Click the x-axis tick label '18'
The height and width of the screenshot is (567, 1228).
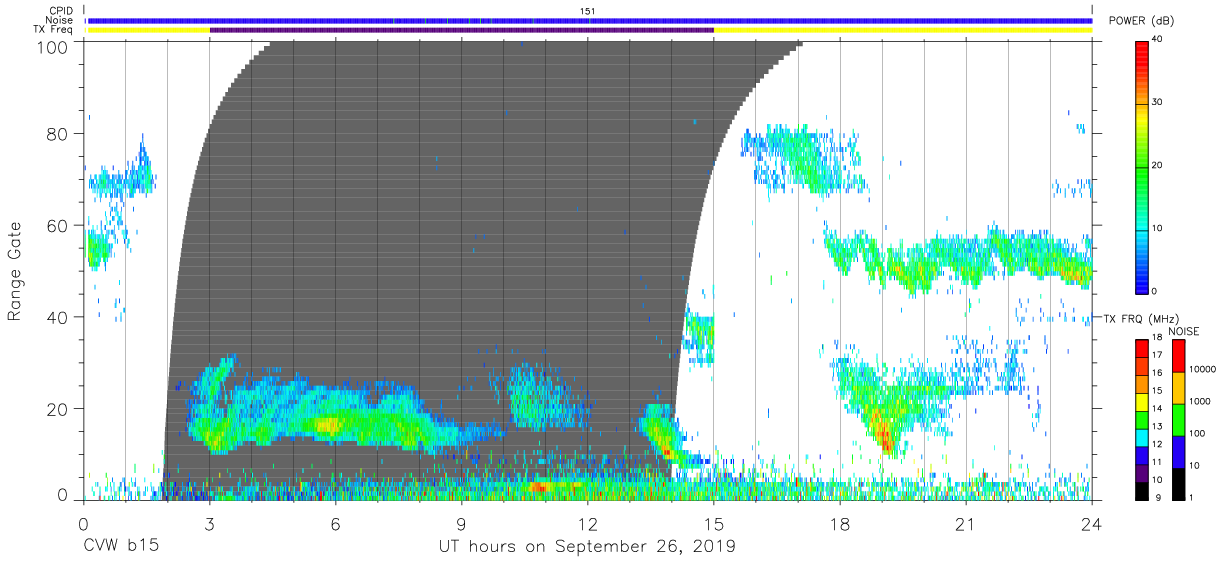[840, 523]
